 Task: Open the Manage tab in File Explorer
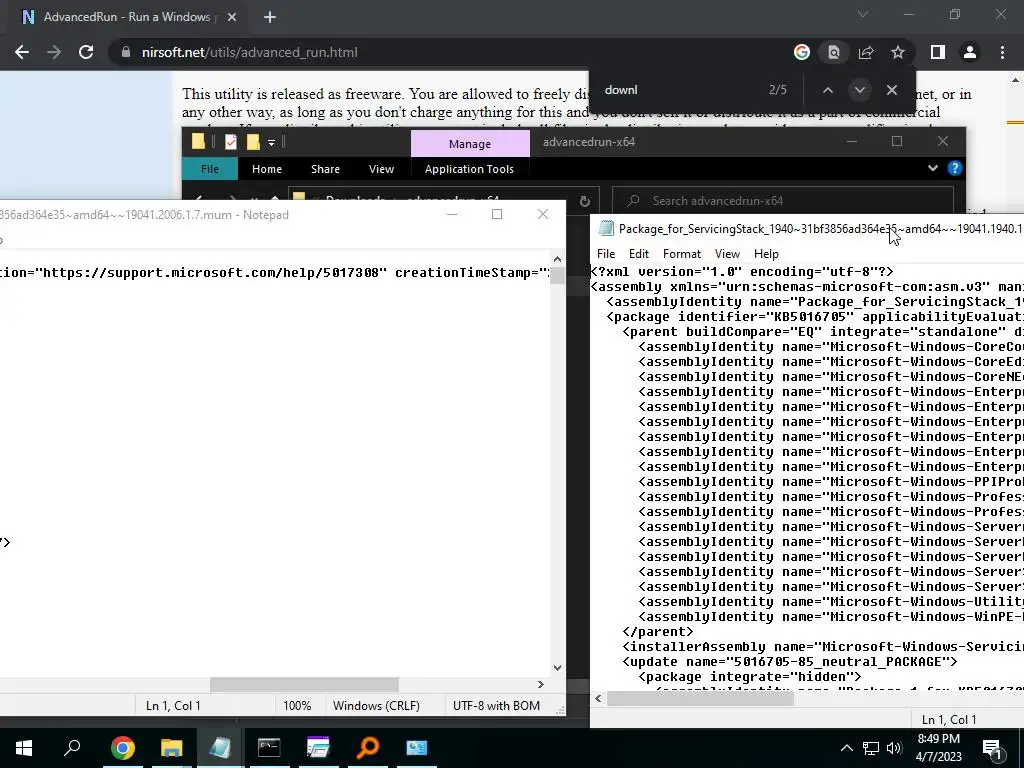pos(470,144)
